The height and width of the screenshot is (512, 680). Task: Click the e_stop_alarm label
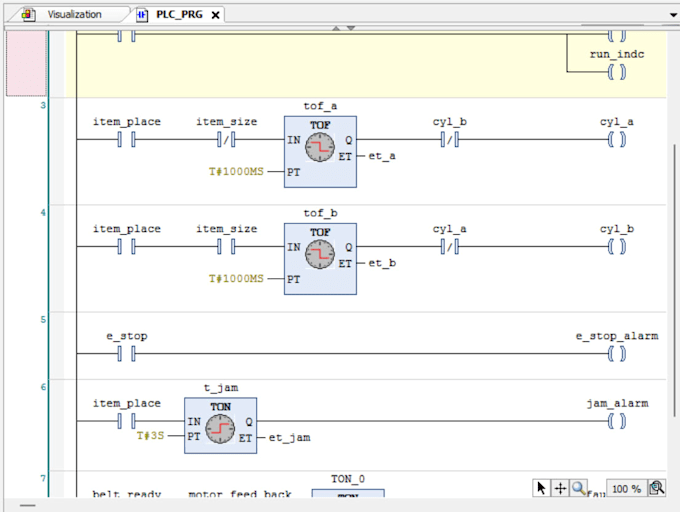click(x=617, y=336)
